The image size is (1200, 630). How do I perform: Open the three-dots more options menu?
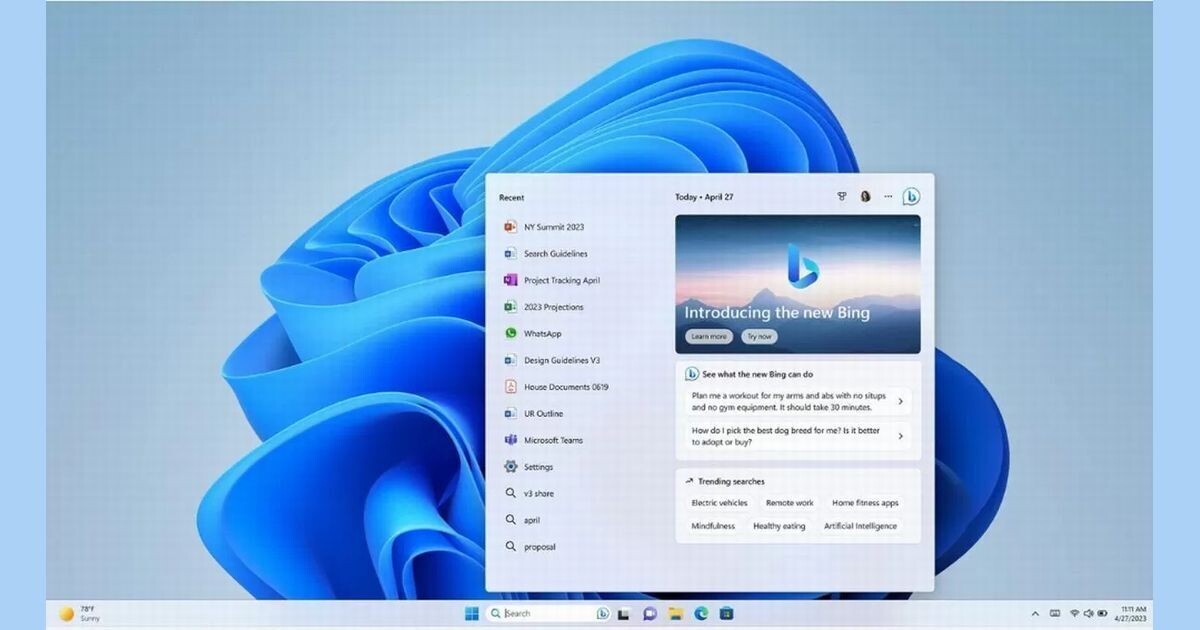click(888, 197)
